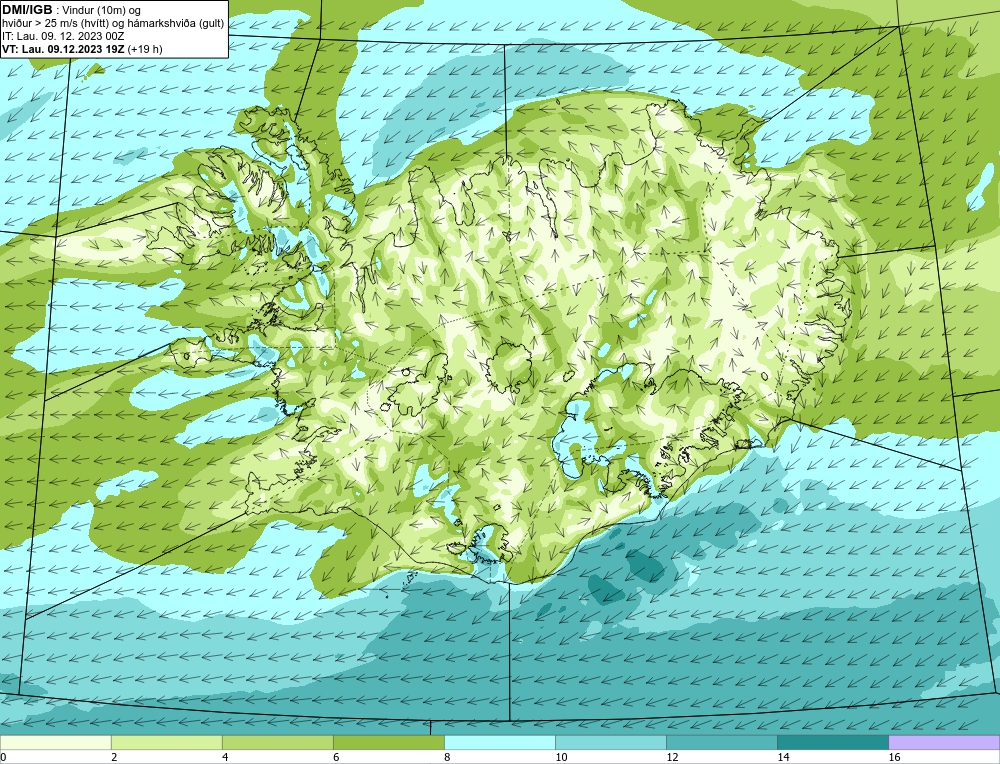Click the 6–8 m/s olive green legend swatch
This screenshot has width=1000, height=764.
388,742
